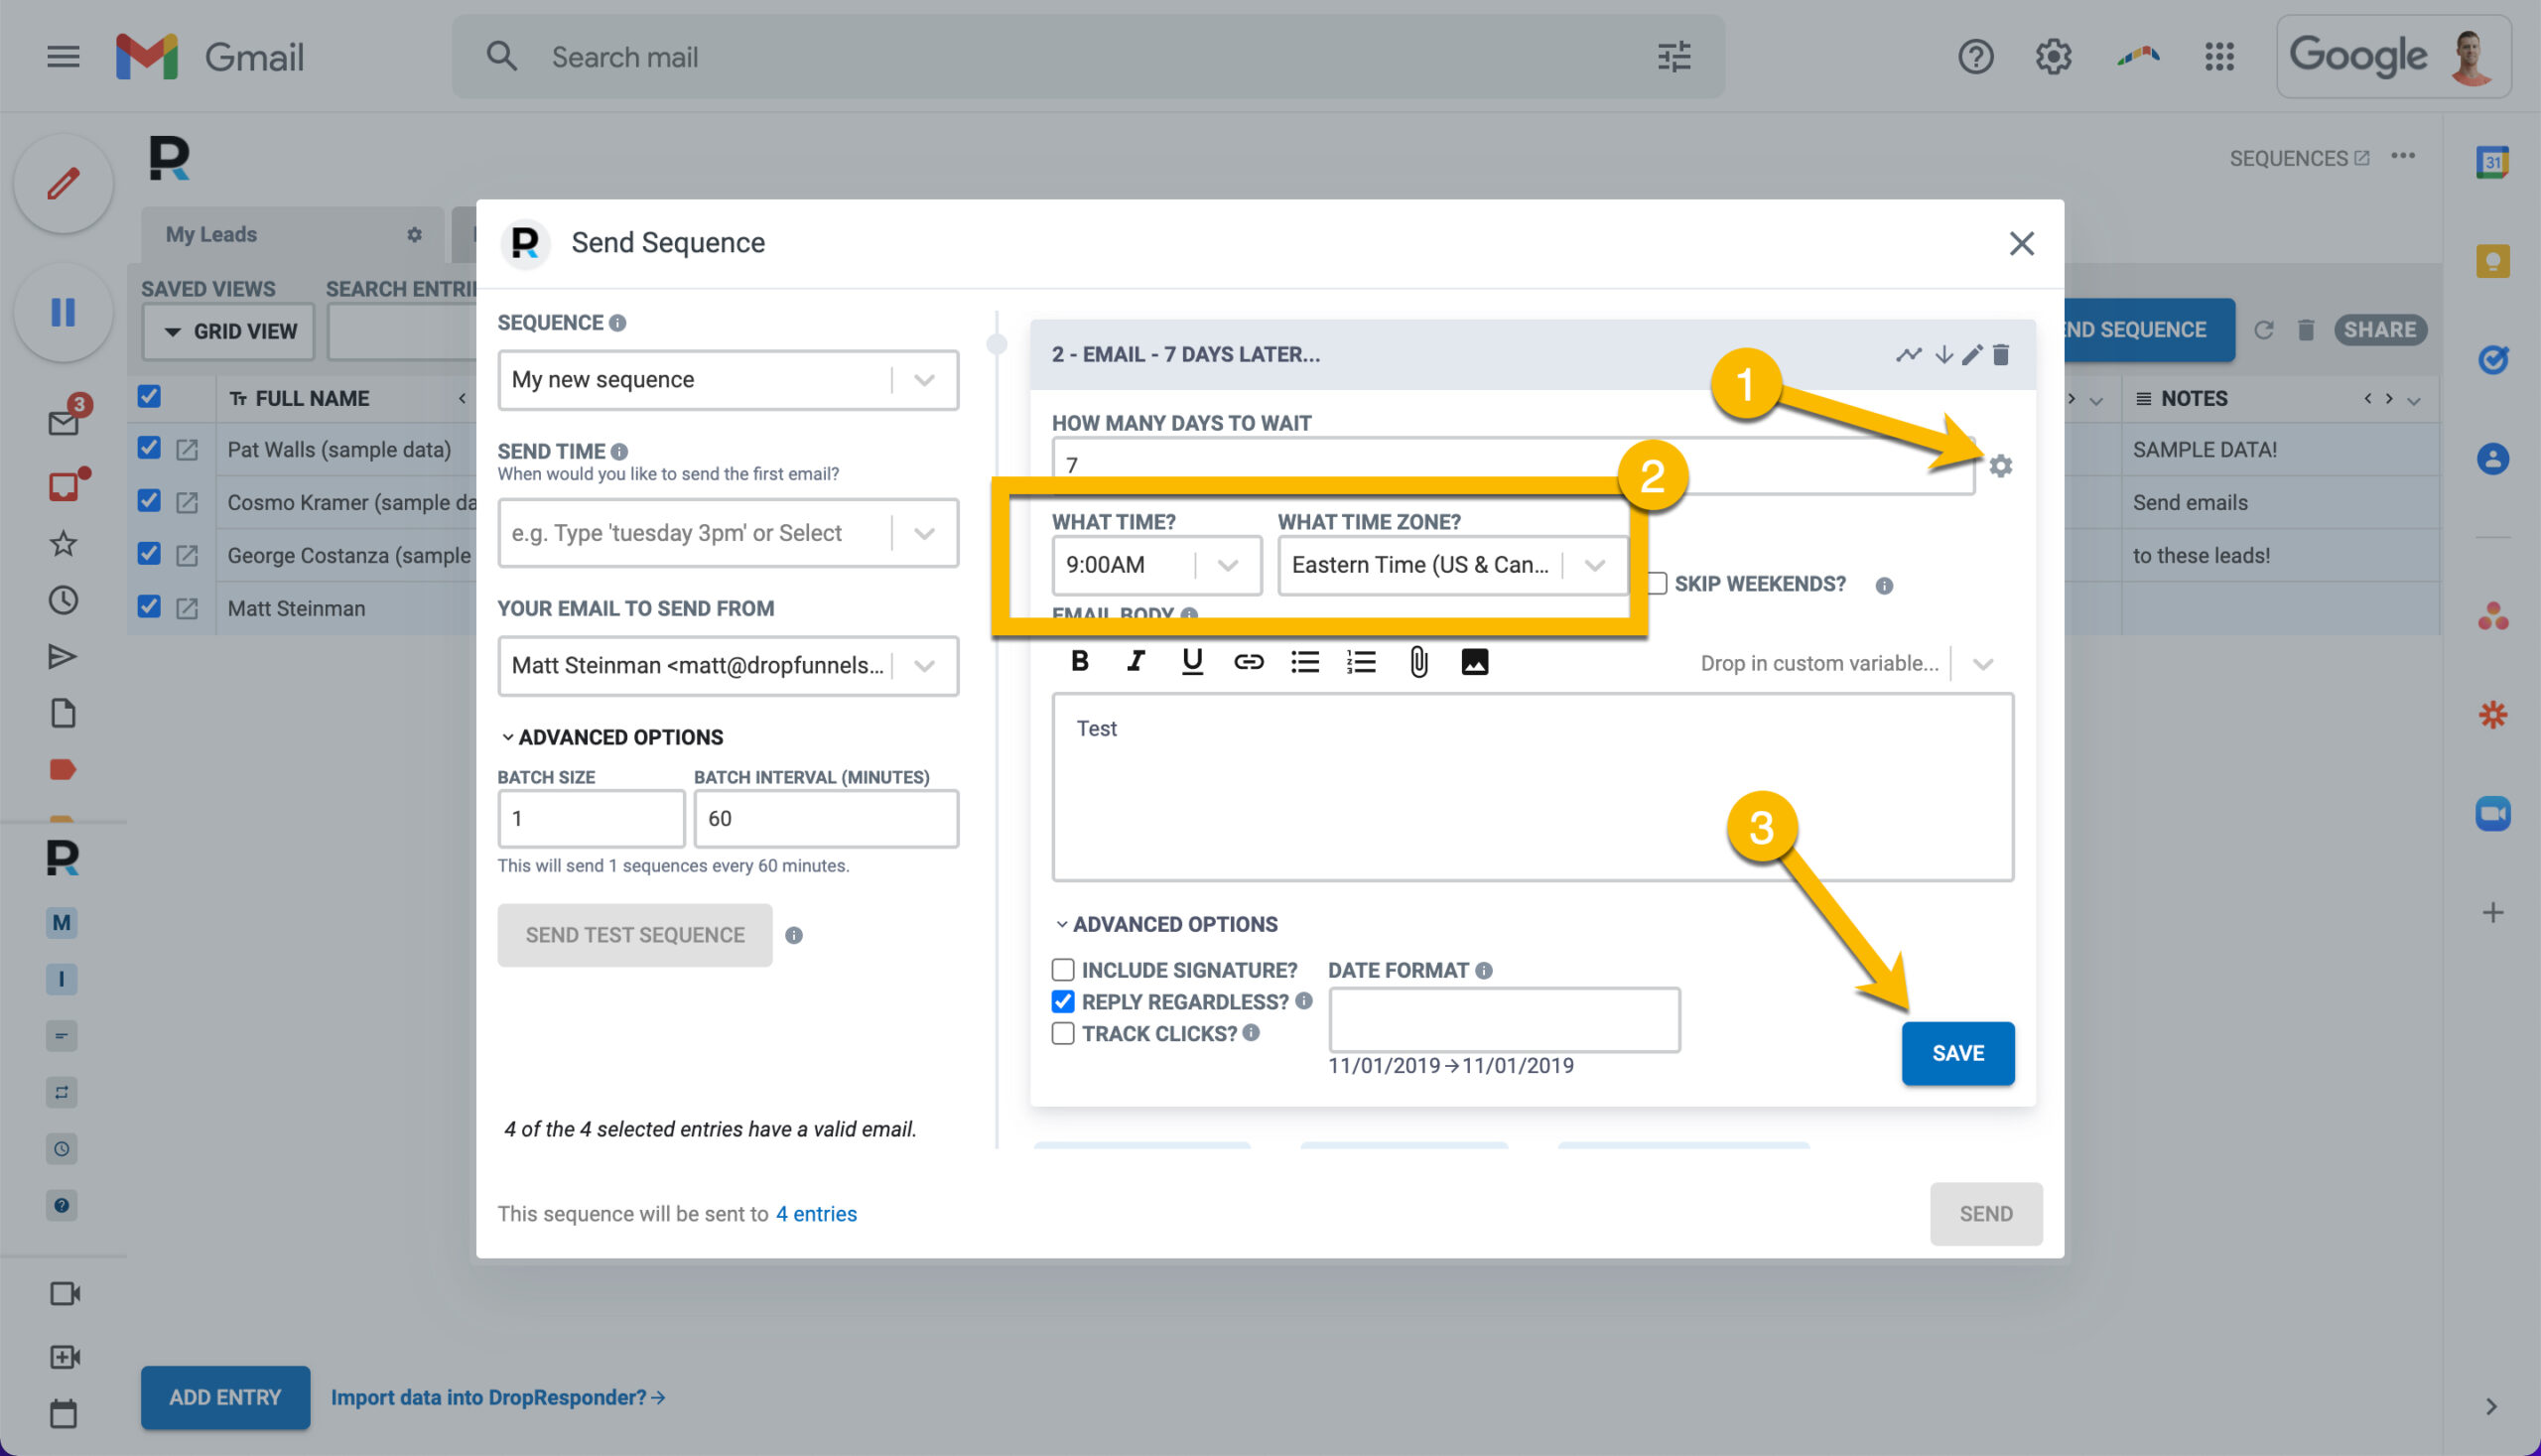Open the time zone dropdown
The width and height of the screenshot is (2541, 1456).
click(x=1452, y=565)
